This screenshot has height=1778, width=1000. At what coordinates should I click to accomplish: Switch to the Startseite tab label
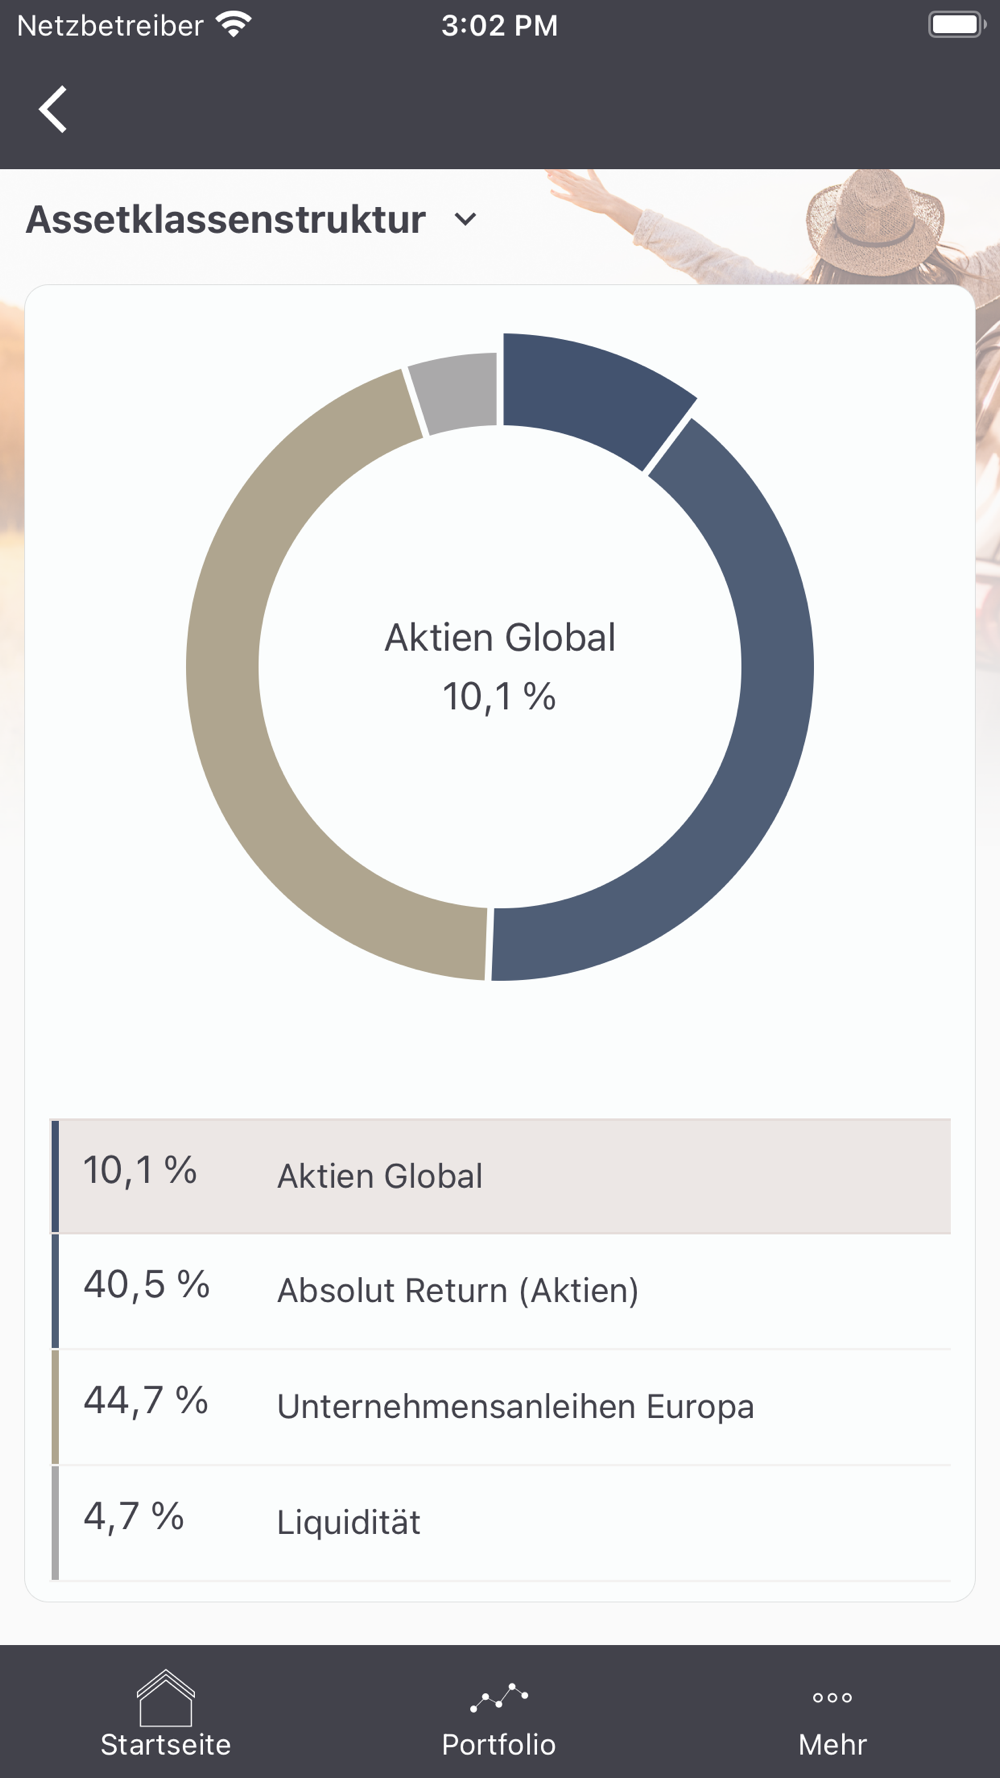[166, 1744]
